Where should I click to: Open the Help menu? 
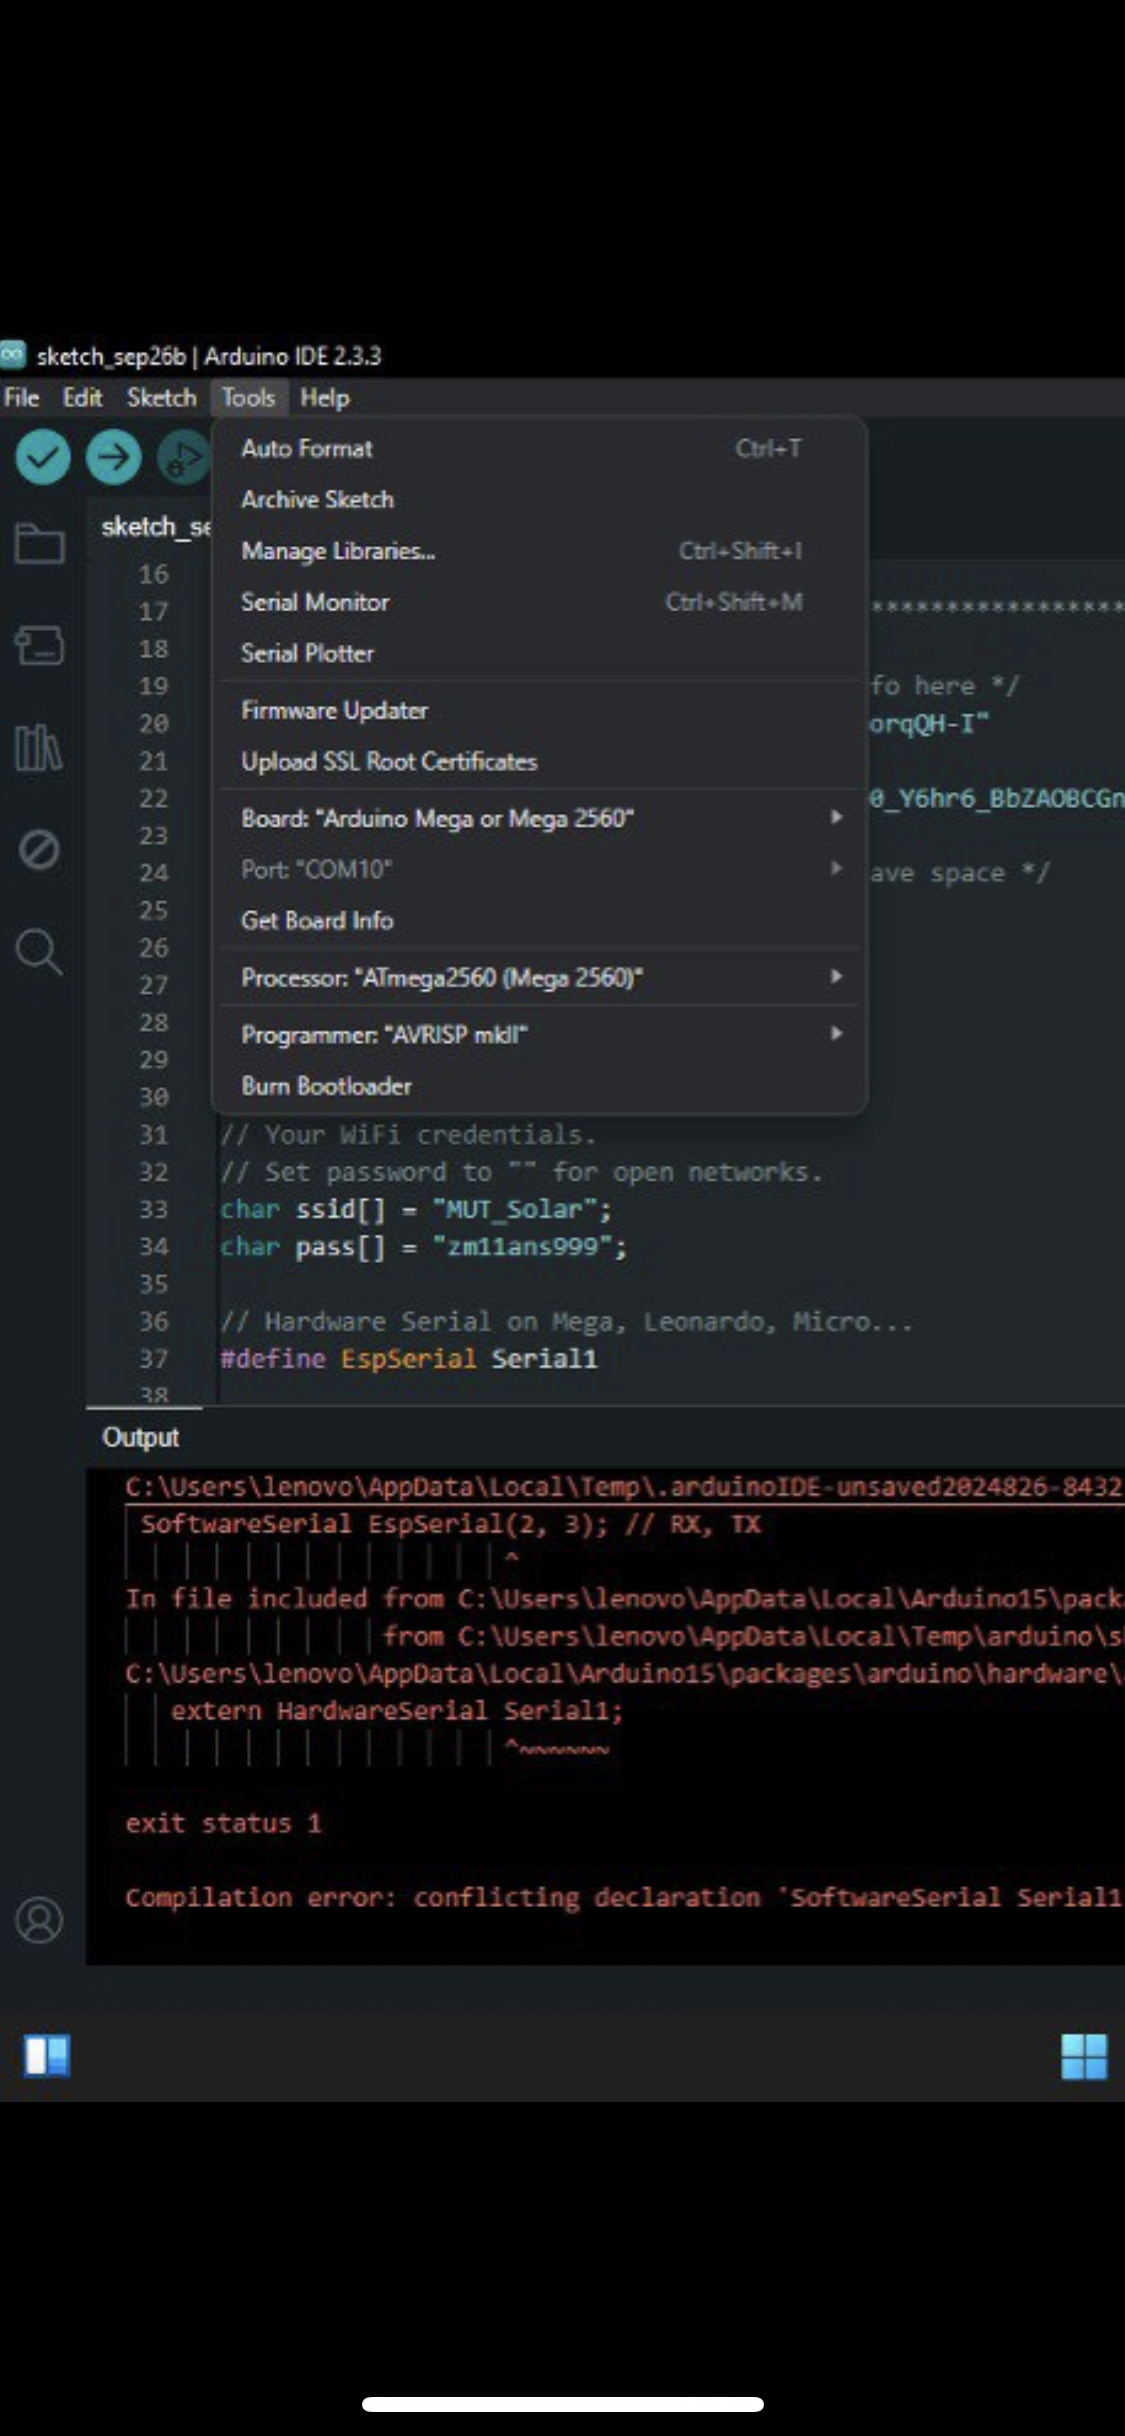click(x=324, y=398)
